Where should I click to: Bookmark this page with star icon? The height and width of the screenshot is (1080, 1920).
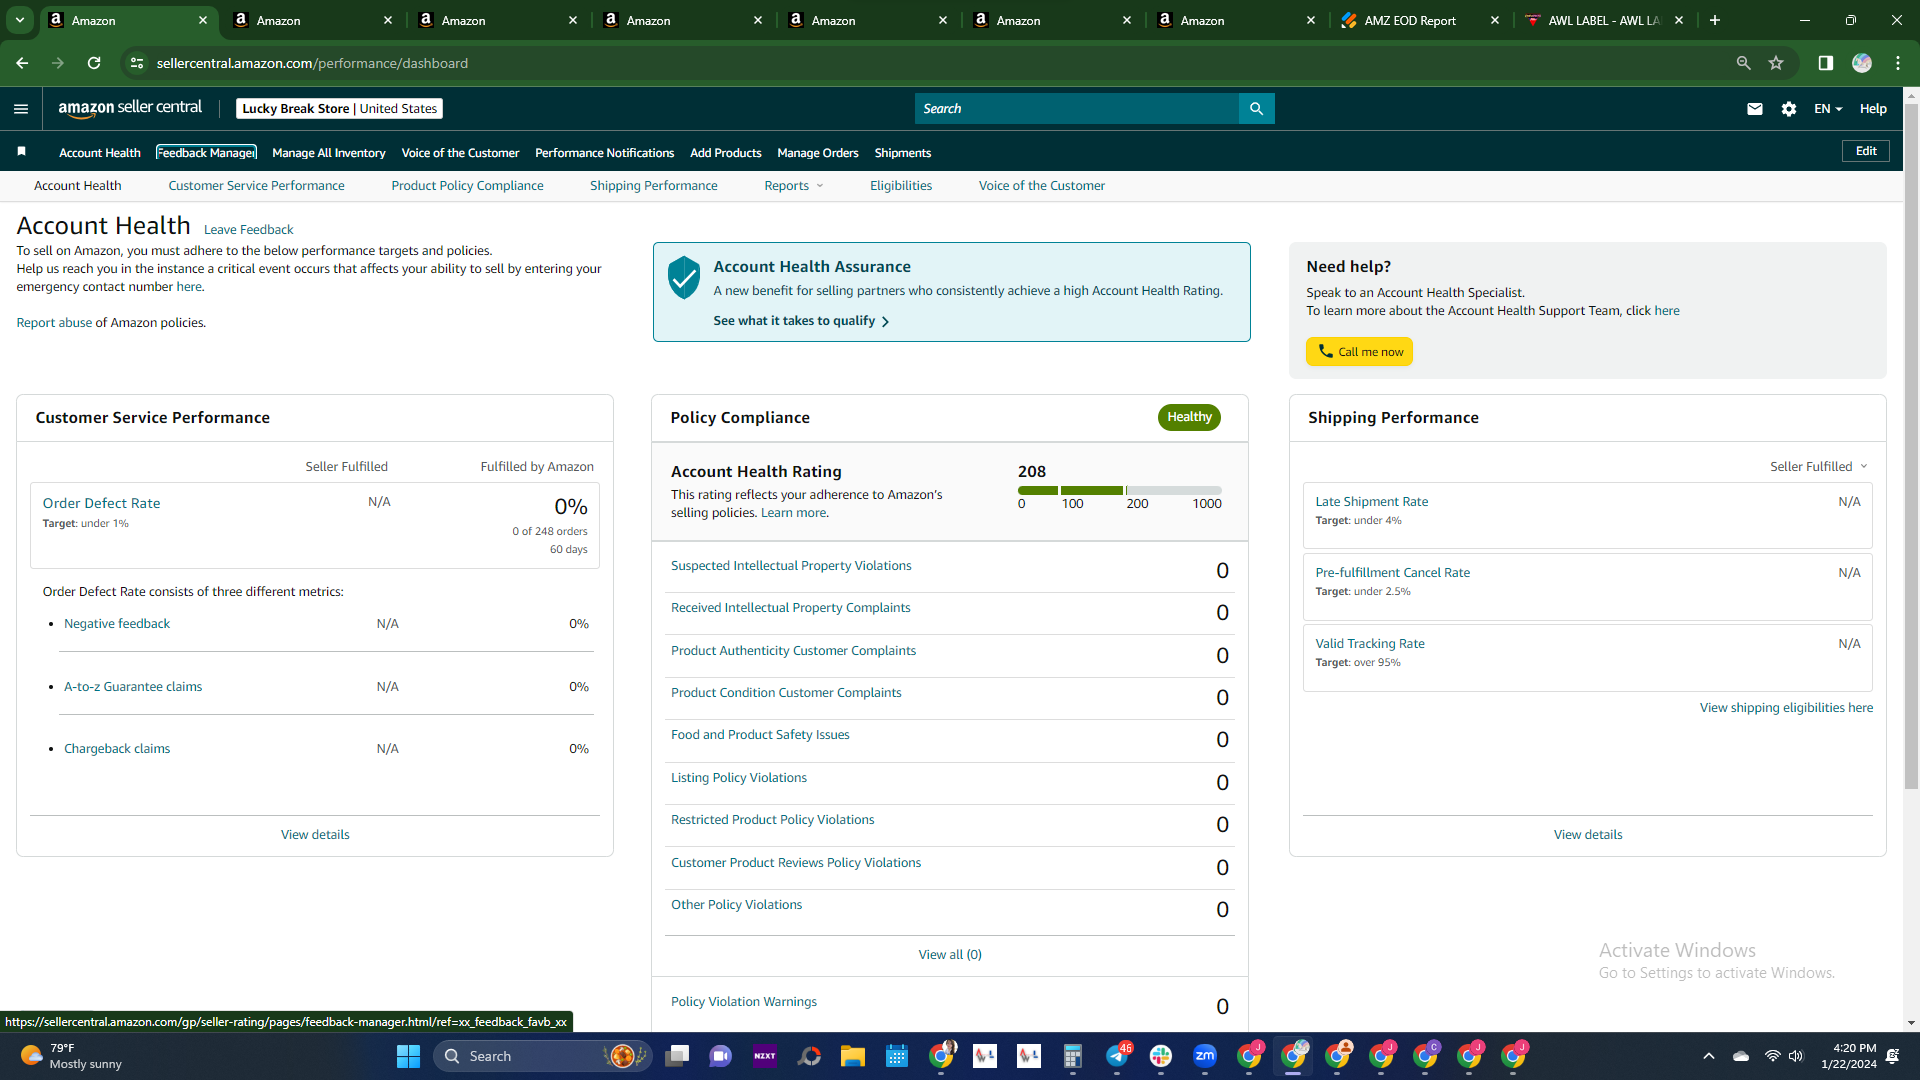coord(1776,63)
